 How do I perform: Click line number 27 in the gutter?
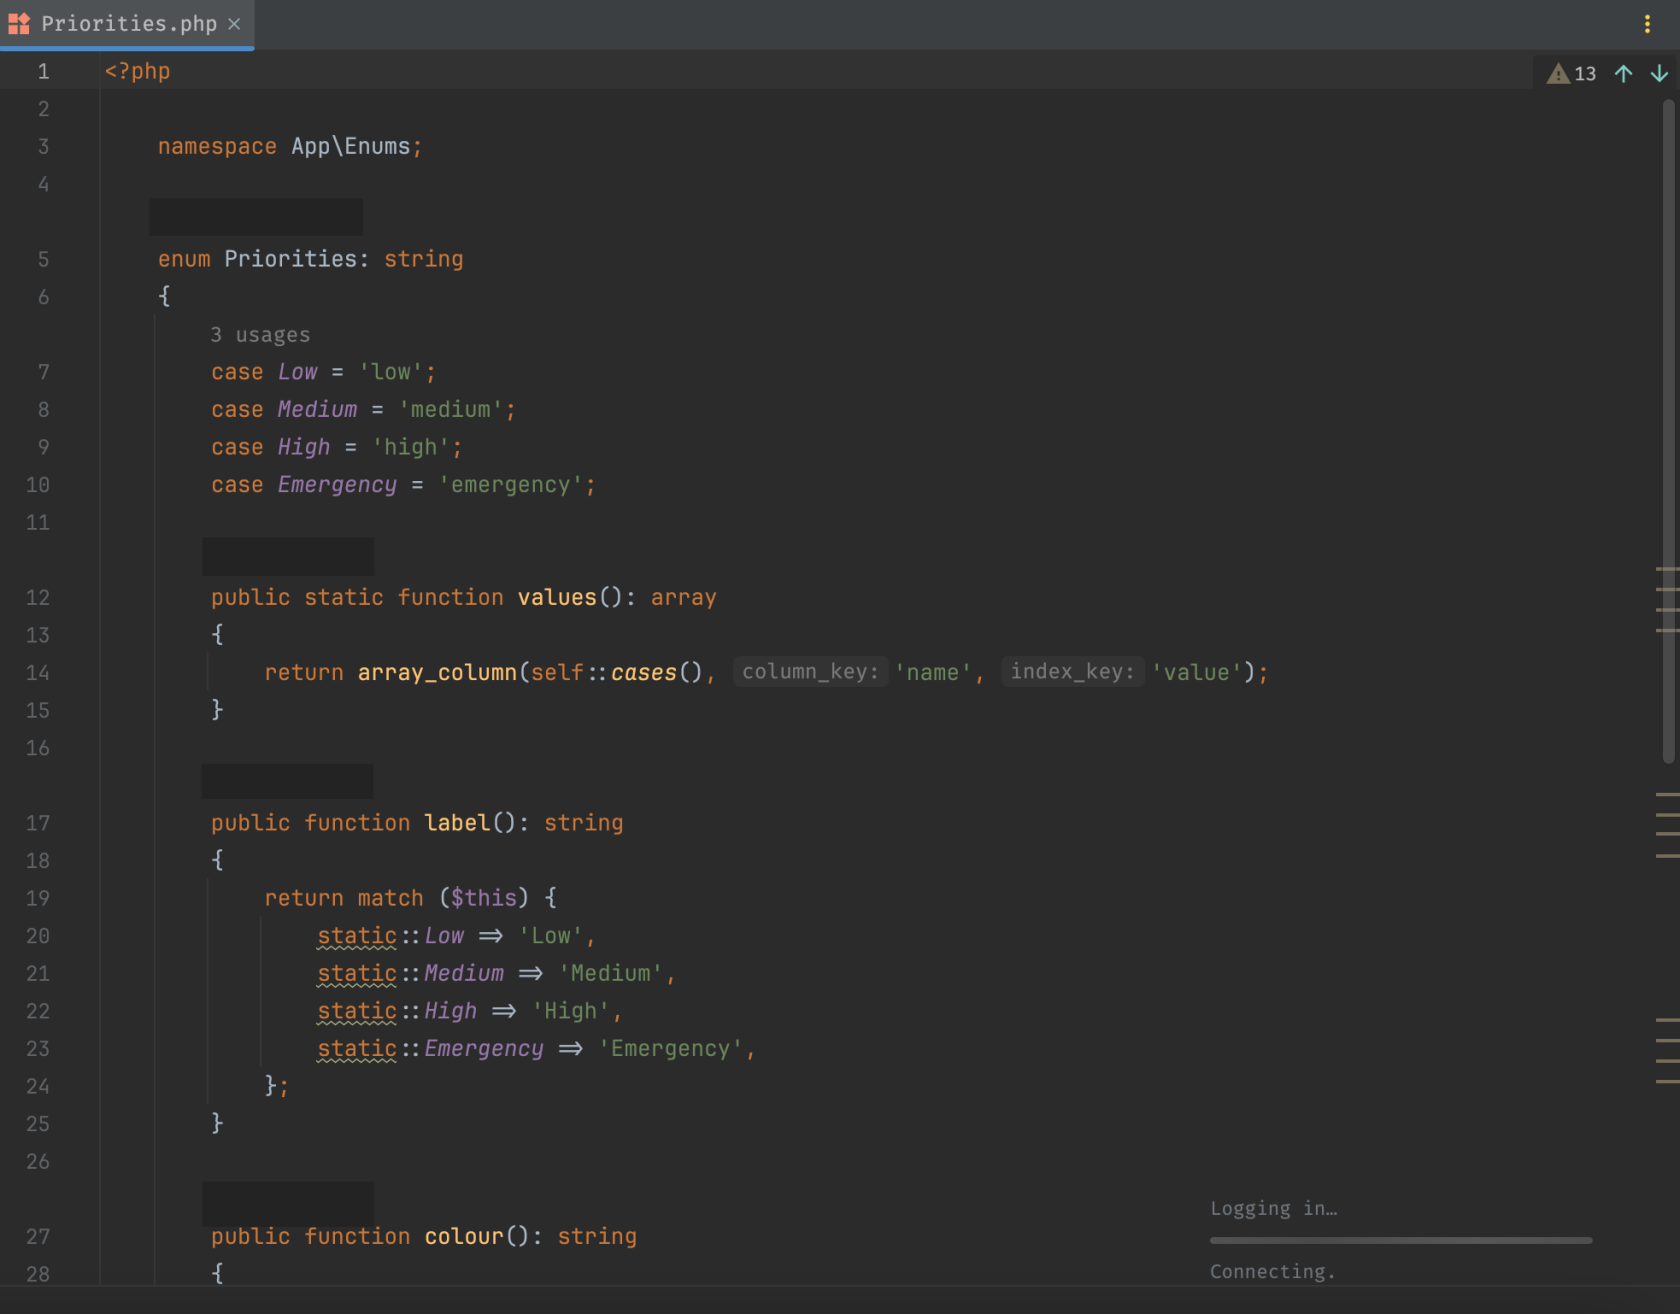[x=38, y=1237]
